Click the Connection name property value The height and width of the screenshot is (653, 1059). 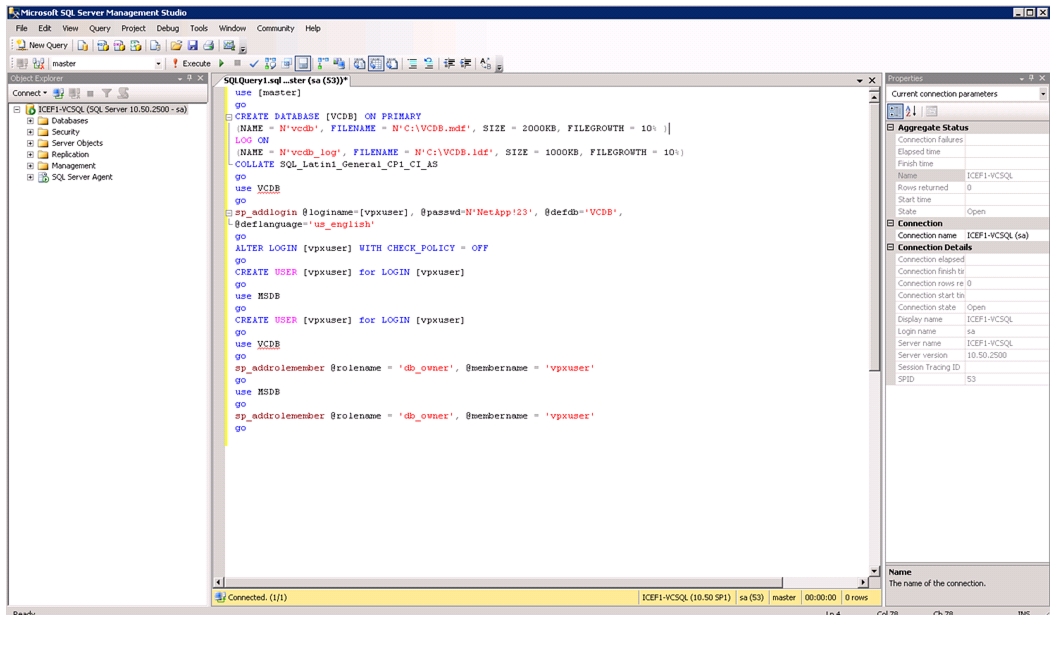1006,236
